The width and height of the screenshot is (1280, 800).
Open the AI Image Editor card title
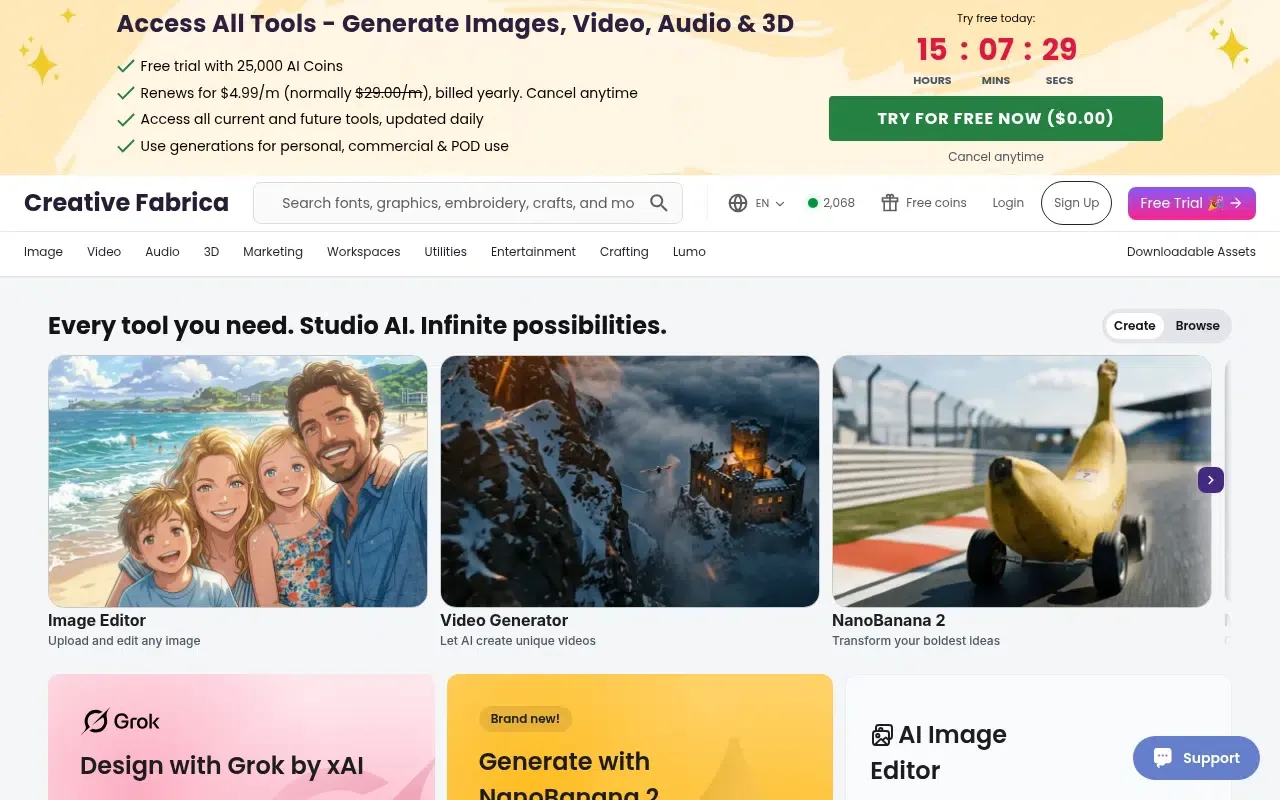938,752
